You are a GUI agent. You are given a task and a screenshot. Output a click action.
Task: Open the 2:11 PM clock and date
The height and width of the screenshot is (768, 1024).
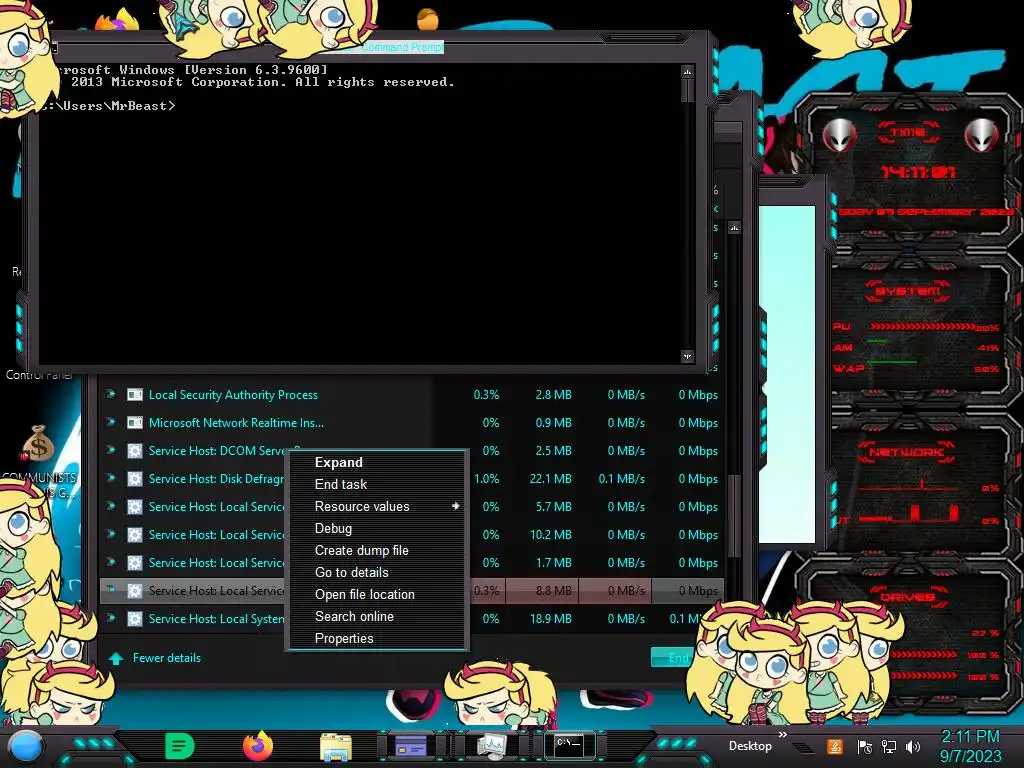pyautogui.click(x=970, y=746)
